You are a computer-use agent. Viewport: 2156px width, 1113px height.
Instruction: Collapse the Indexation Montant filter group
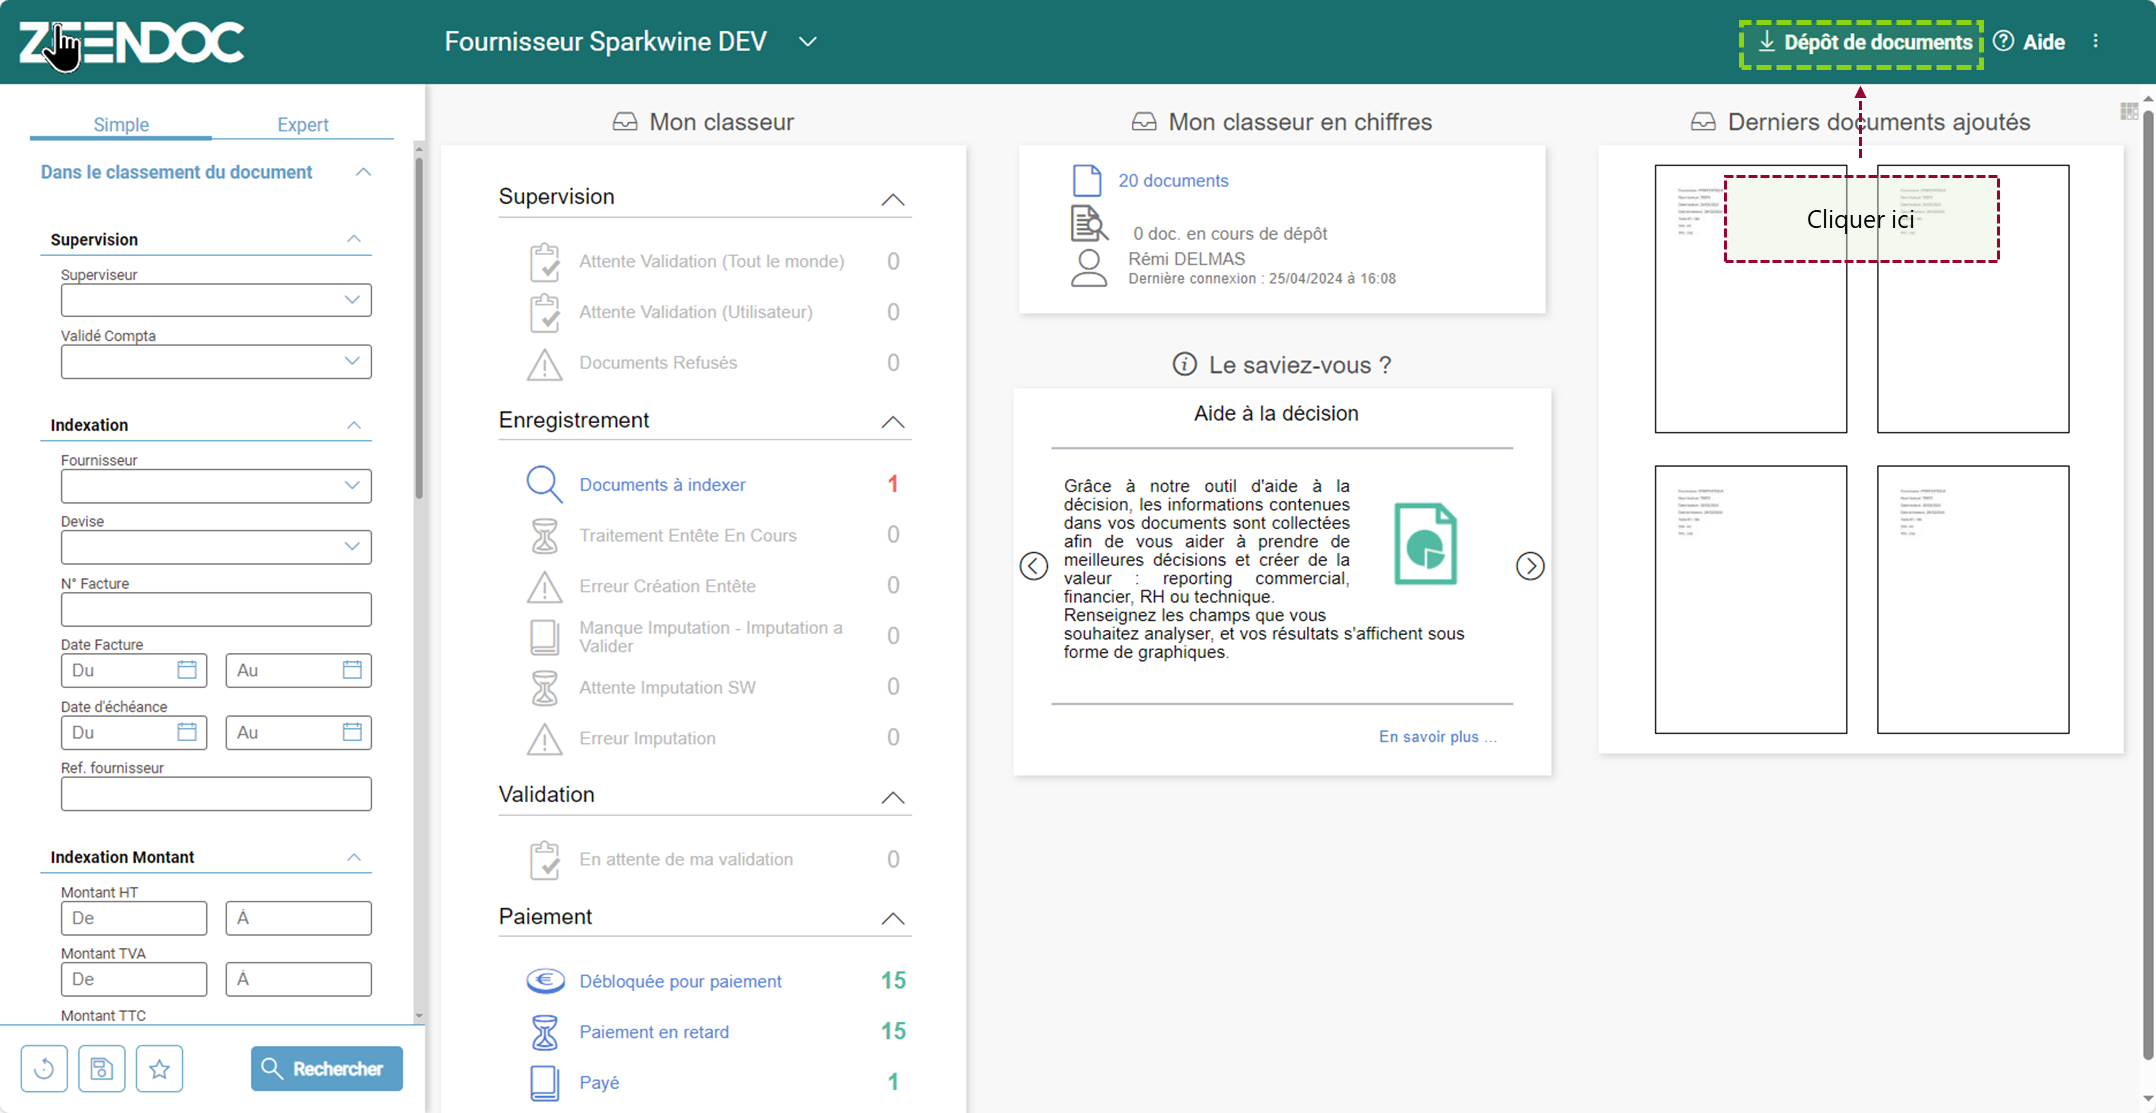pos(354,857)
